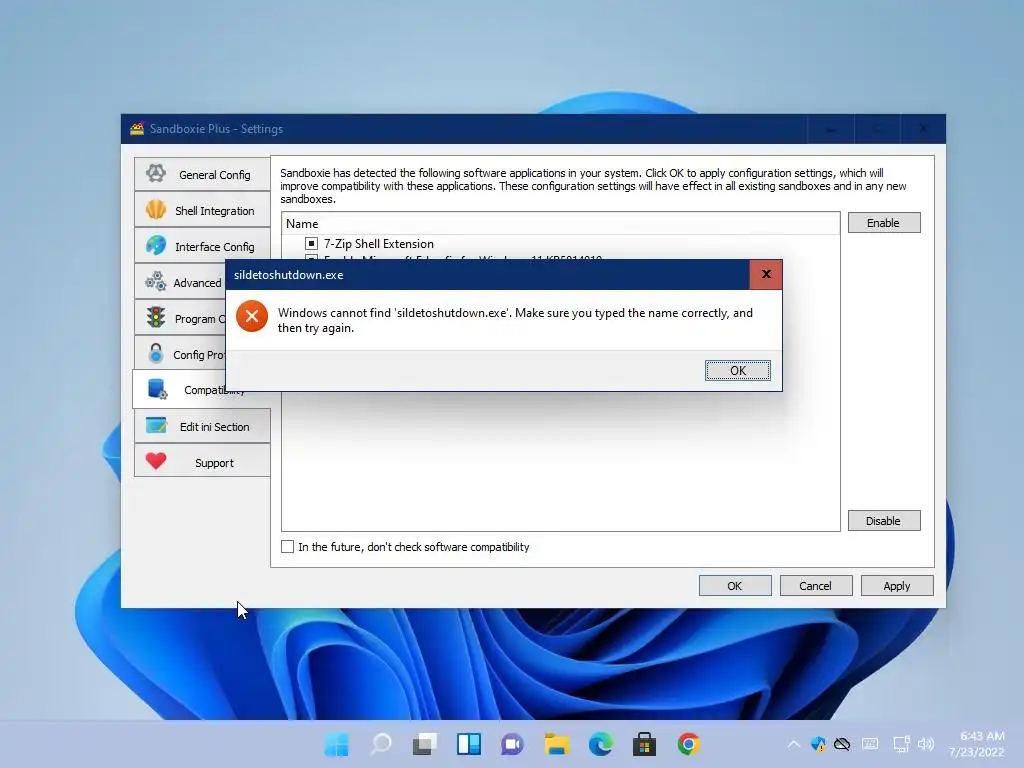Click the Name column header
This screenshot has width=1024, height=768.
click(x=560, y=223)
